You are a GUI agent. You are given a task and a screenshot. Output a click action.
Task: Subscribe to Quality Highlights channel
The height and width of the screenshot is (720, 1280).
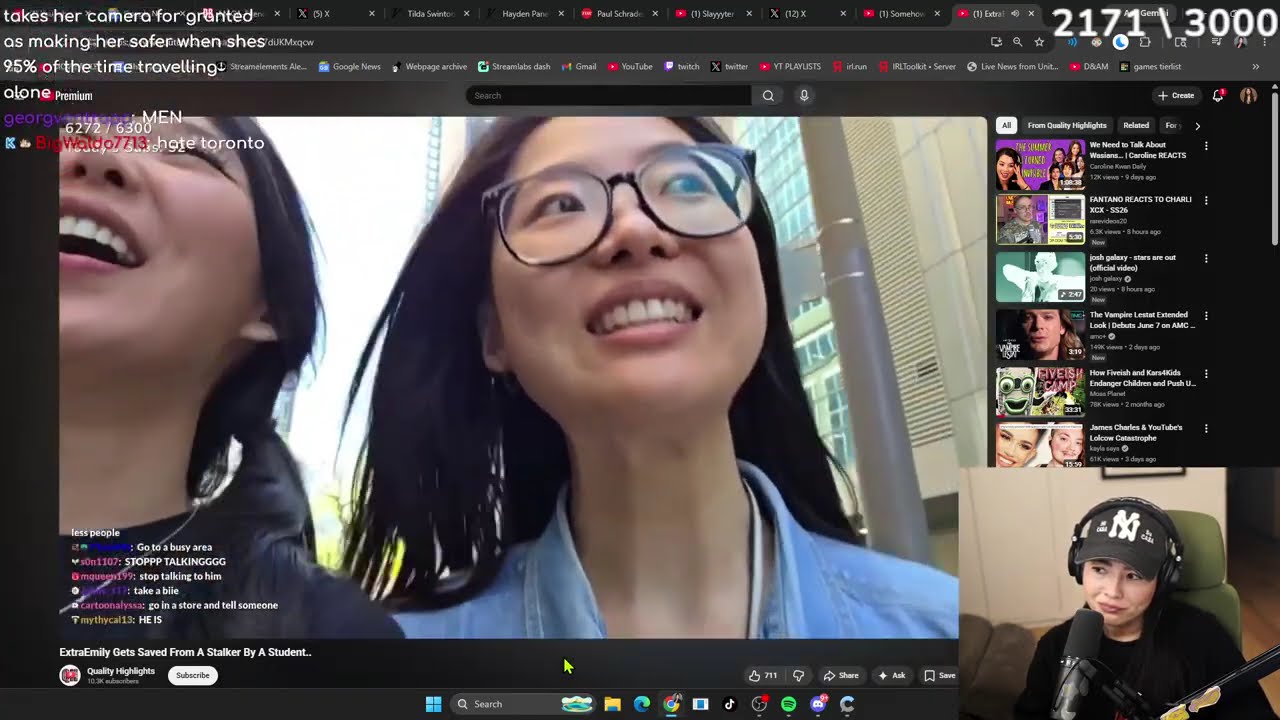(193, 675)
